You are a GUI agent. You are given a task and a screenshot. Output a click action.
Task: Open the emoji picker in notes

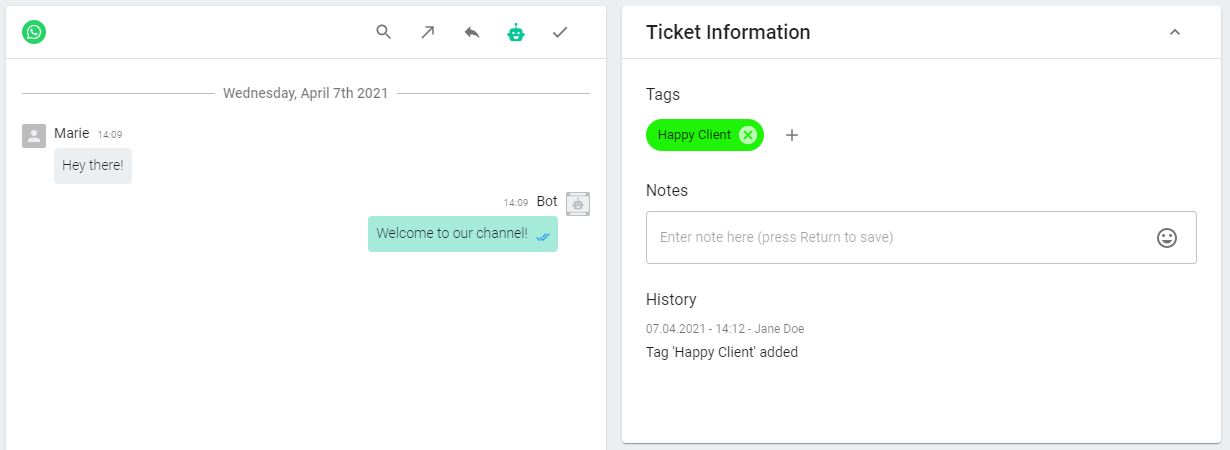[1167, 238]
